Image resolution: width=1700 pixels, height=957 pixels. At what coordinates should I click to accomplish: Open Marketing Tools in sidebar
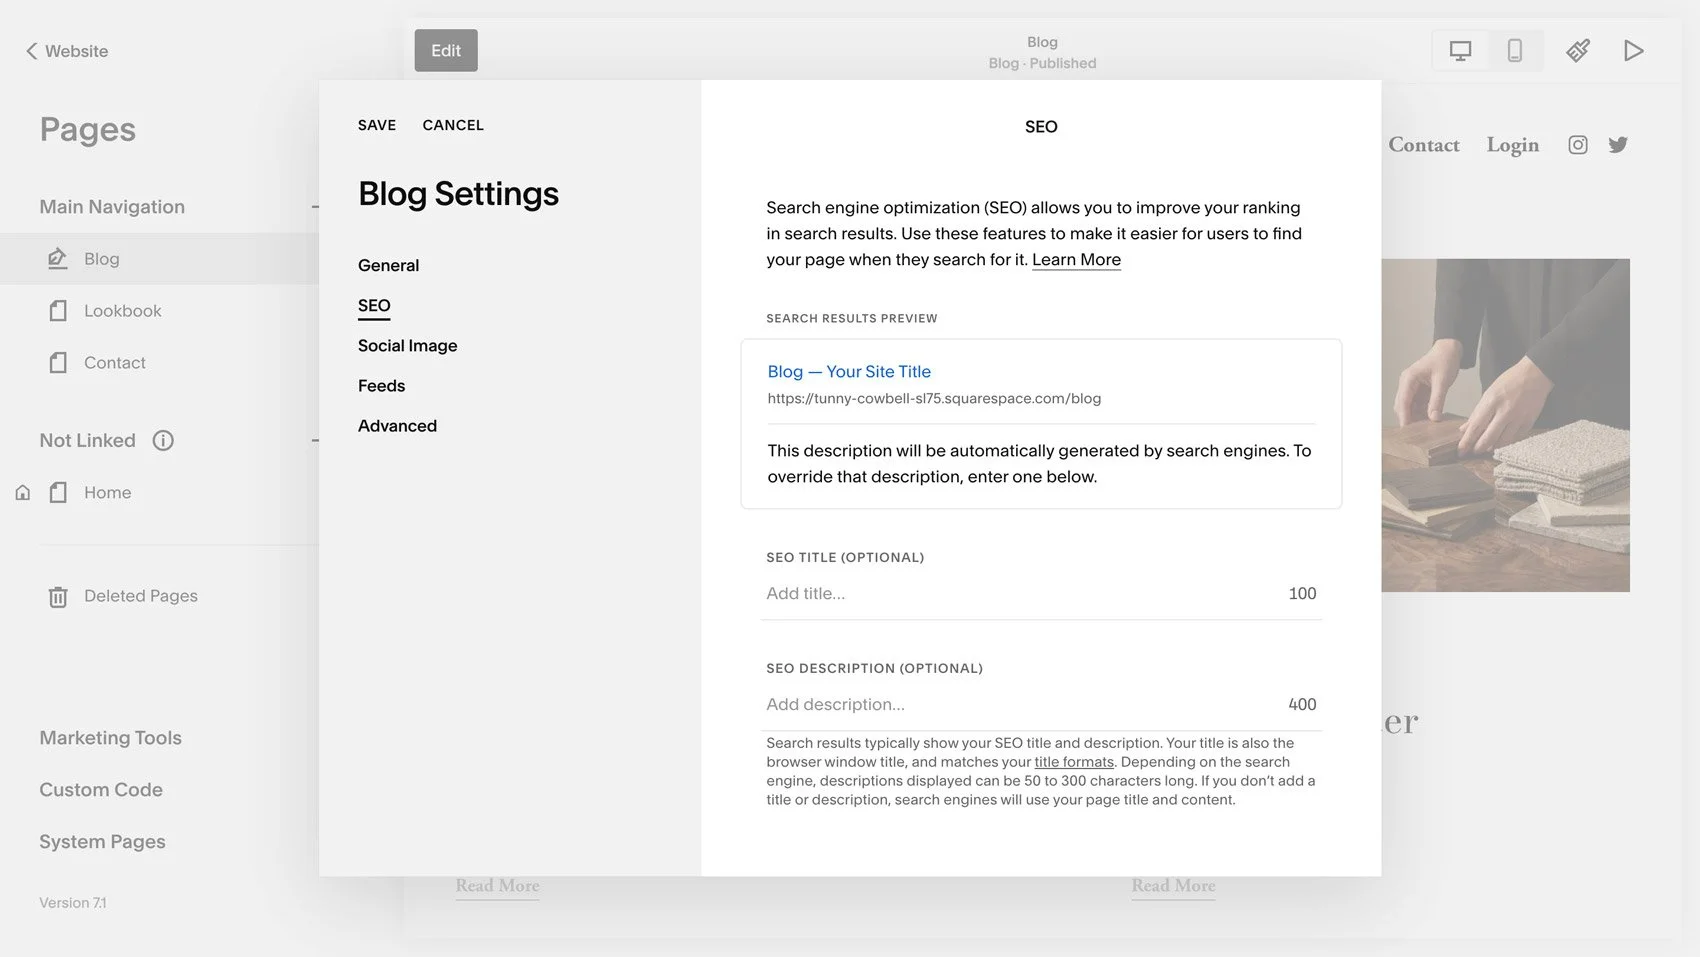click(110, 738)
